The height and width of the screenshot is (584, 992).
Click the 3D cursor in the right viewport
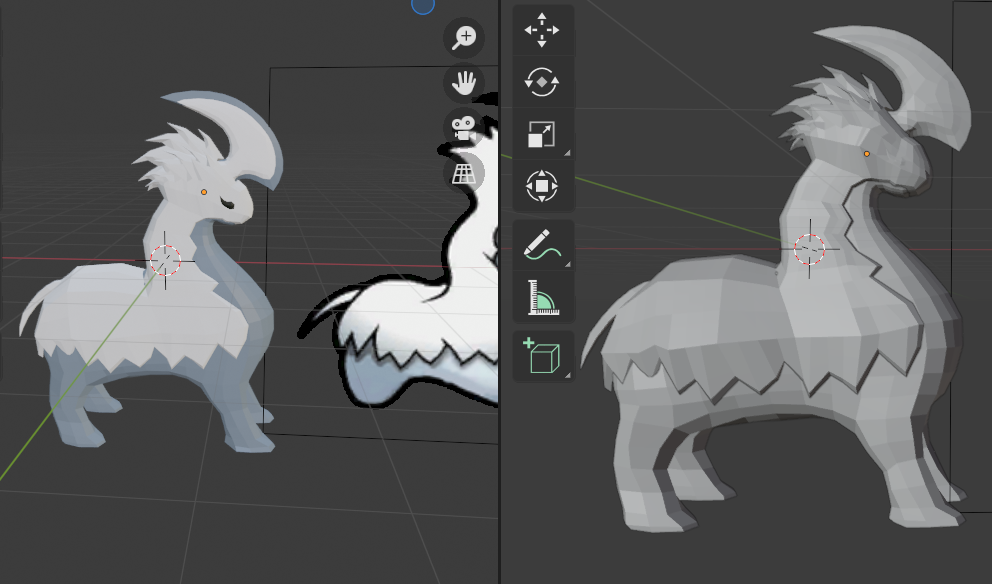point(810,249)
